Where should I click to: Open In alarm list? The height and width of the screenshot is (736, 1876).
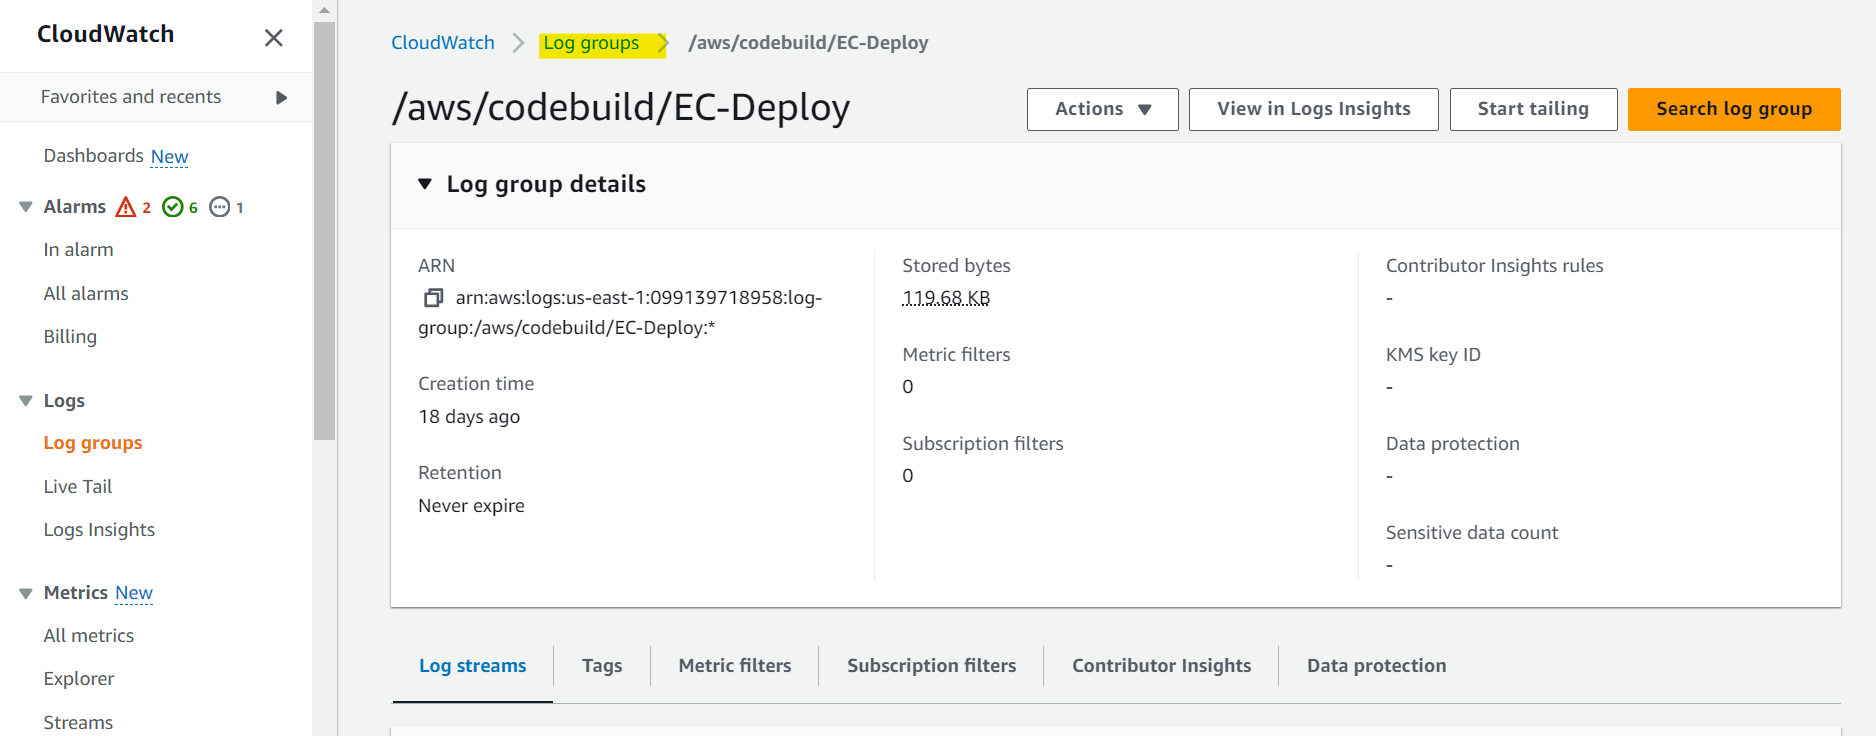pos(78,250)
